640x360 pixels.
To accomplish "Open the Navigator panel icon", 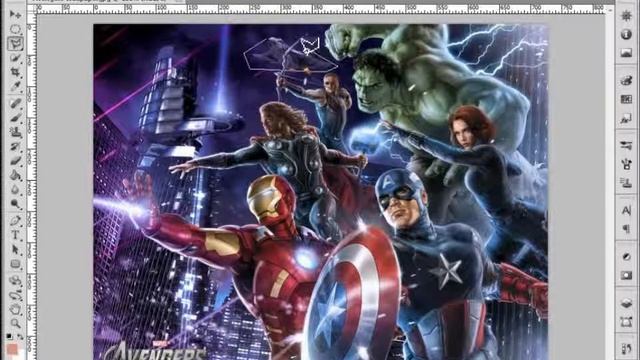I will pos(626,16).
